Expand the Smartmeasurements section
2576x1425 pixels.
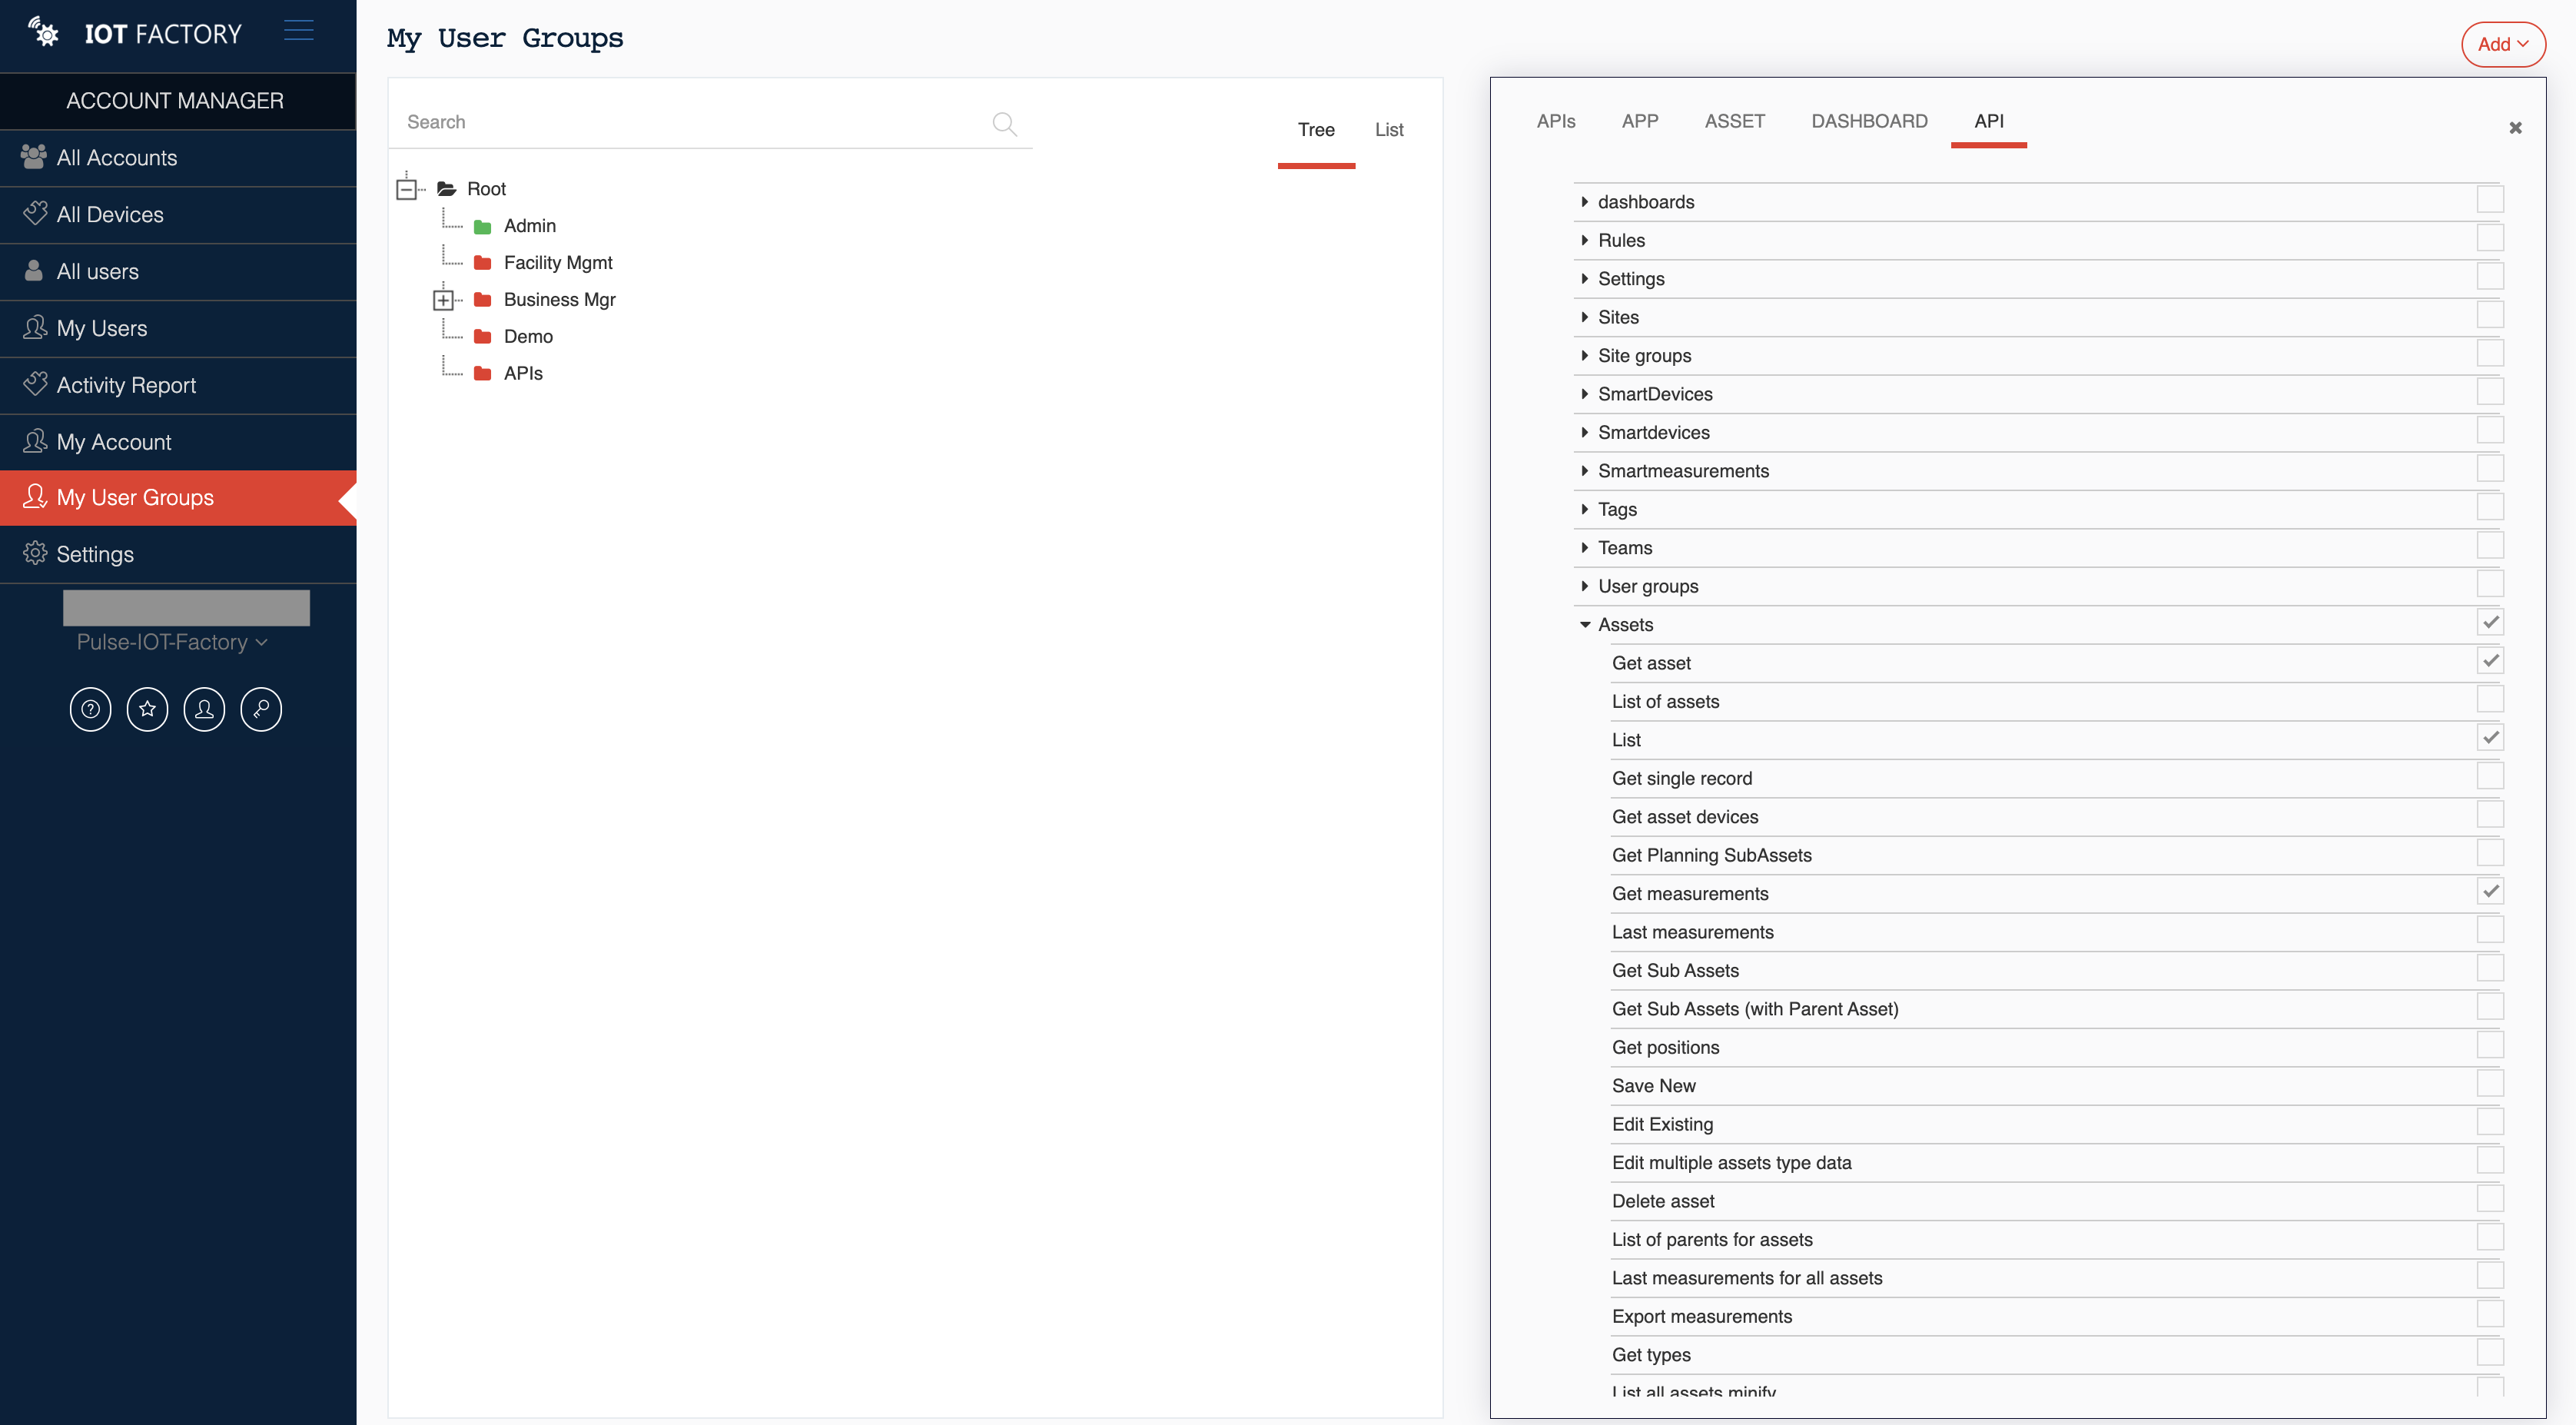[1585, 471]
